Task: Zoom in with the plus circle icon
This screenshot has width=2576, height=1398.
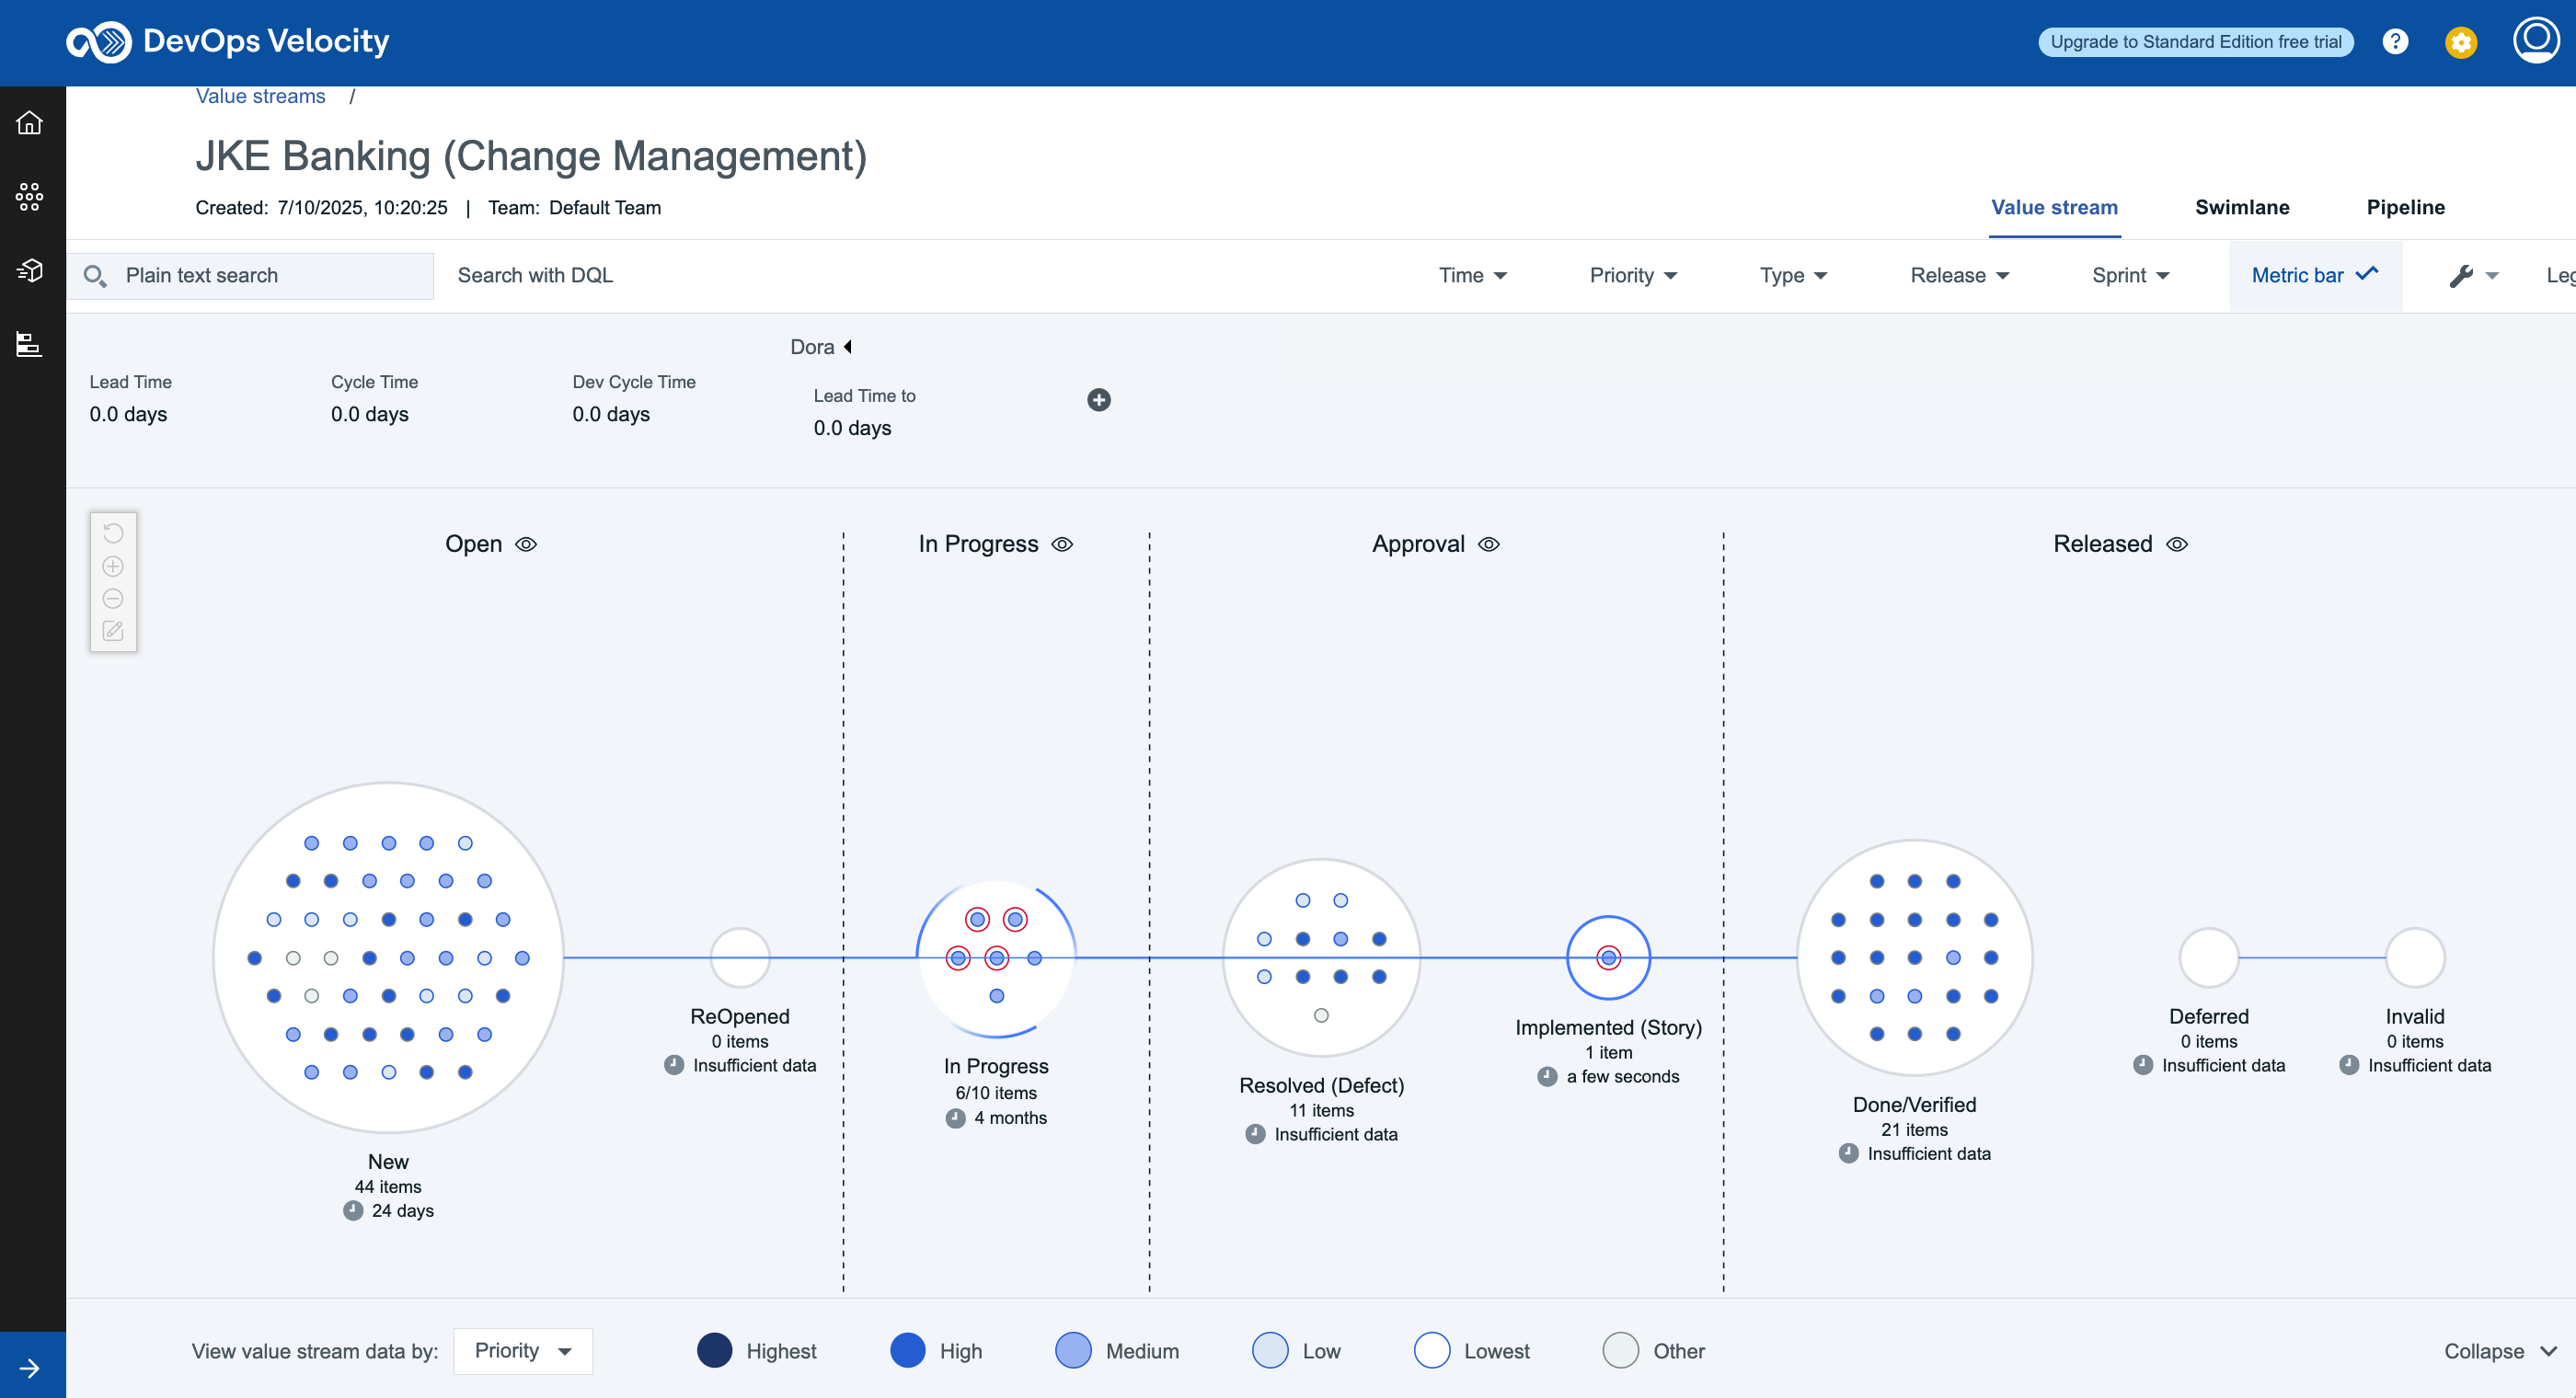Action: tap(113, 566)
